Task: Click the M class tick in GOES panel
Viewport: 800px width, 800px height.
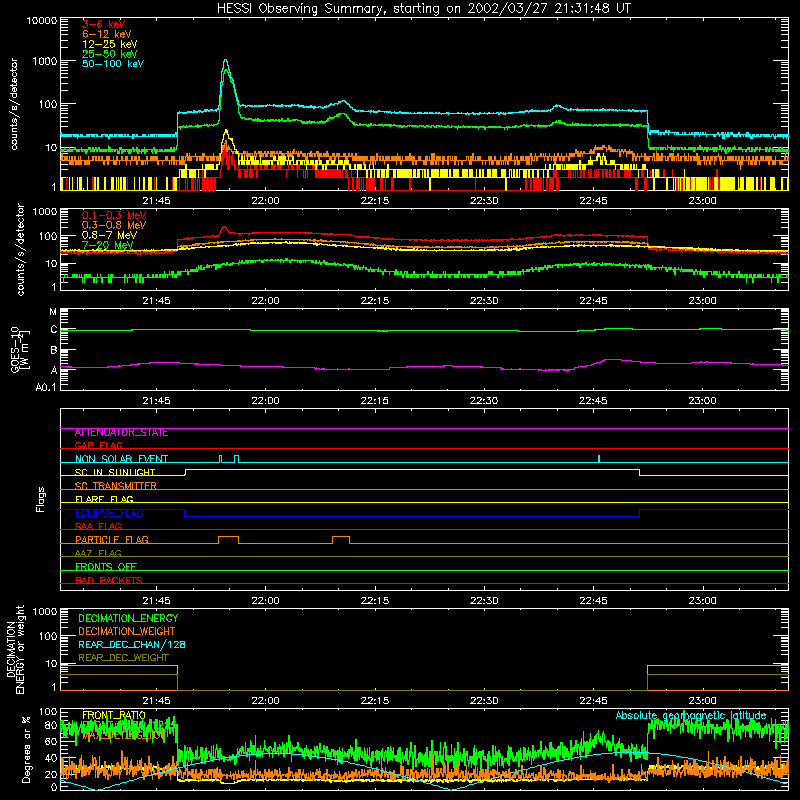Action: point(53,312)
